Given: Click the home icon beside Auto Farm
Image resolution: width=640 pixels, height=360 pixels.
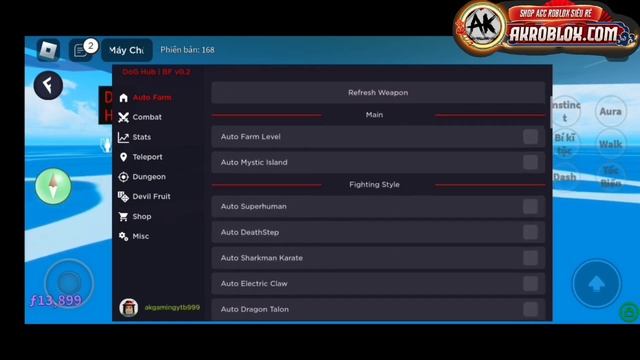Looking at the screenshot, I should point(124,98).
